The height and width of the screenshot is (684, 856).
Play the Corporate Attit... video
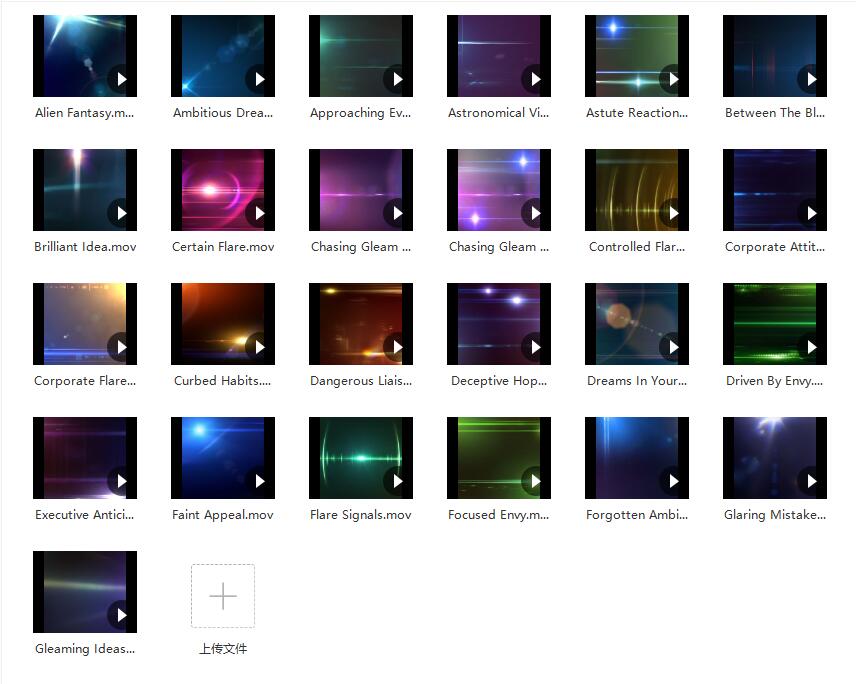click(x=811, y=213)
